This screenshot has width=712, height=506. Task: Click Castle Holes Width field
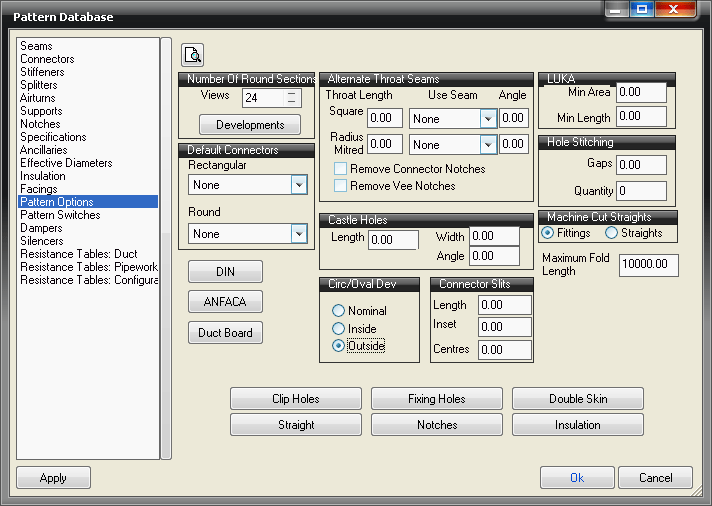point(494,236)
